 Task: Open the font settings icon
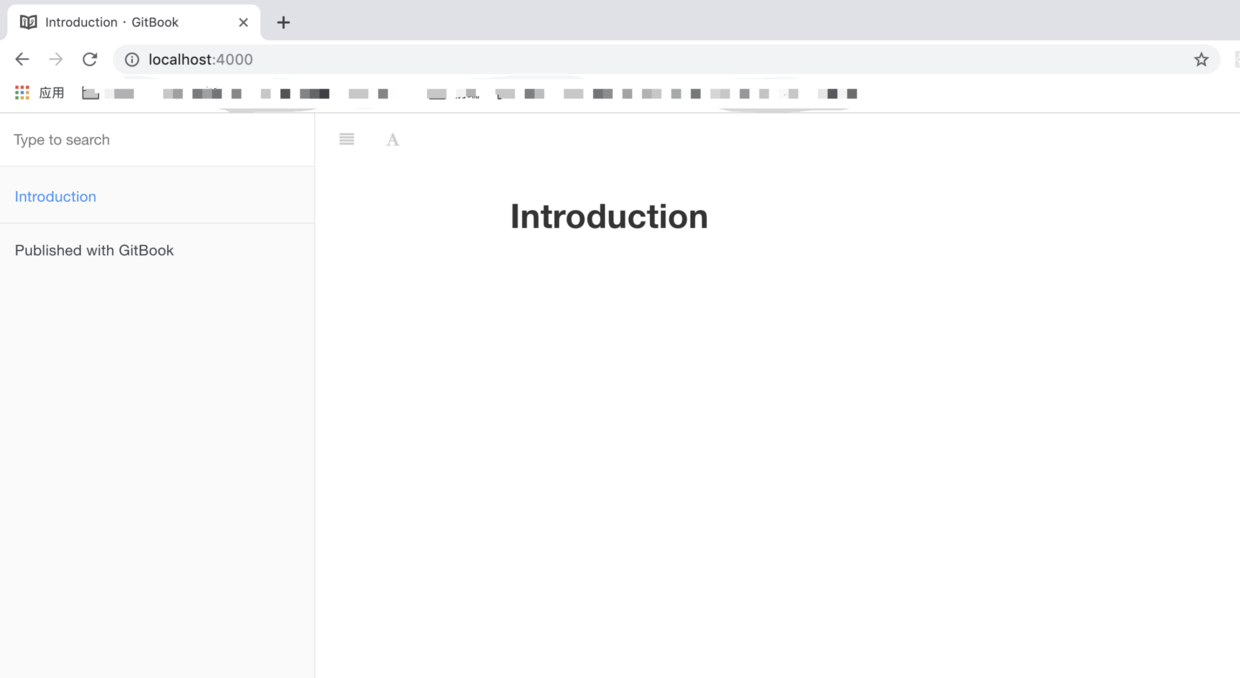(393, 140)
